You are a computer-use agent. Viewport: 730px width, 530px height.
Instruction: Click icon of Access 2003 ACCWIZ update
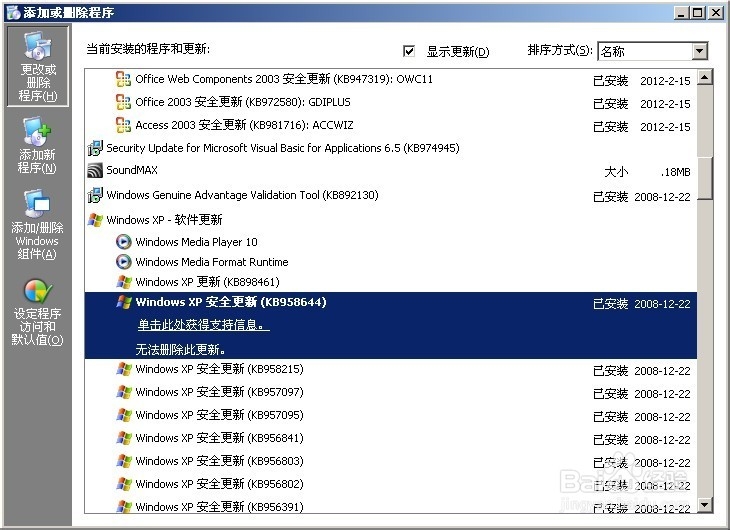pos(123,125)
